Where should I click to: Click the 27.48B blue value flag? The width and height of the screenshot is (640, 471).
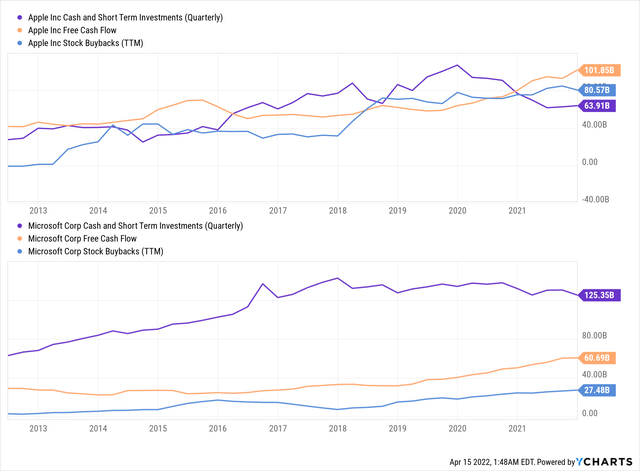coord(597,390)
